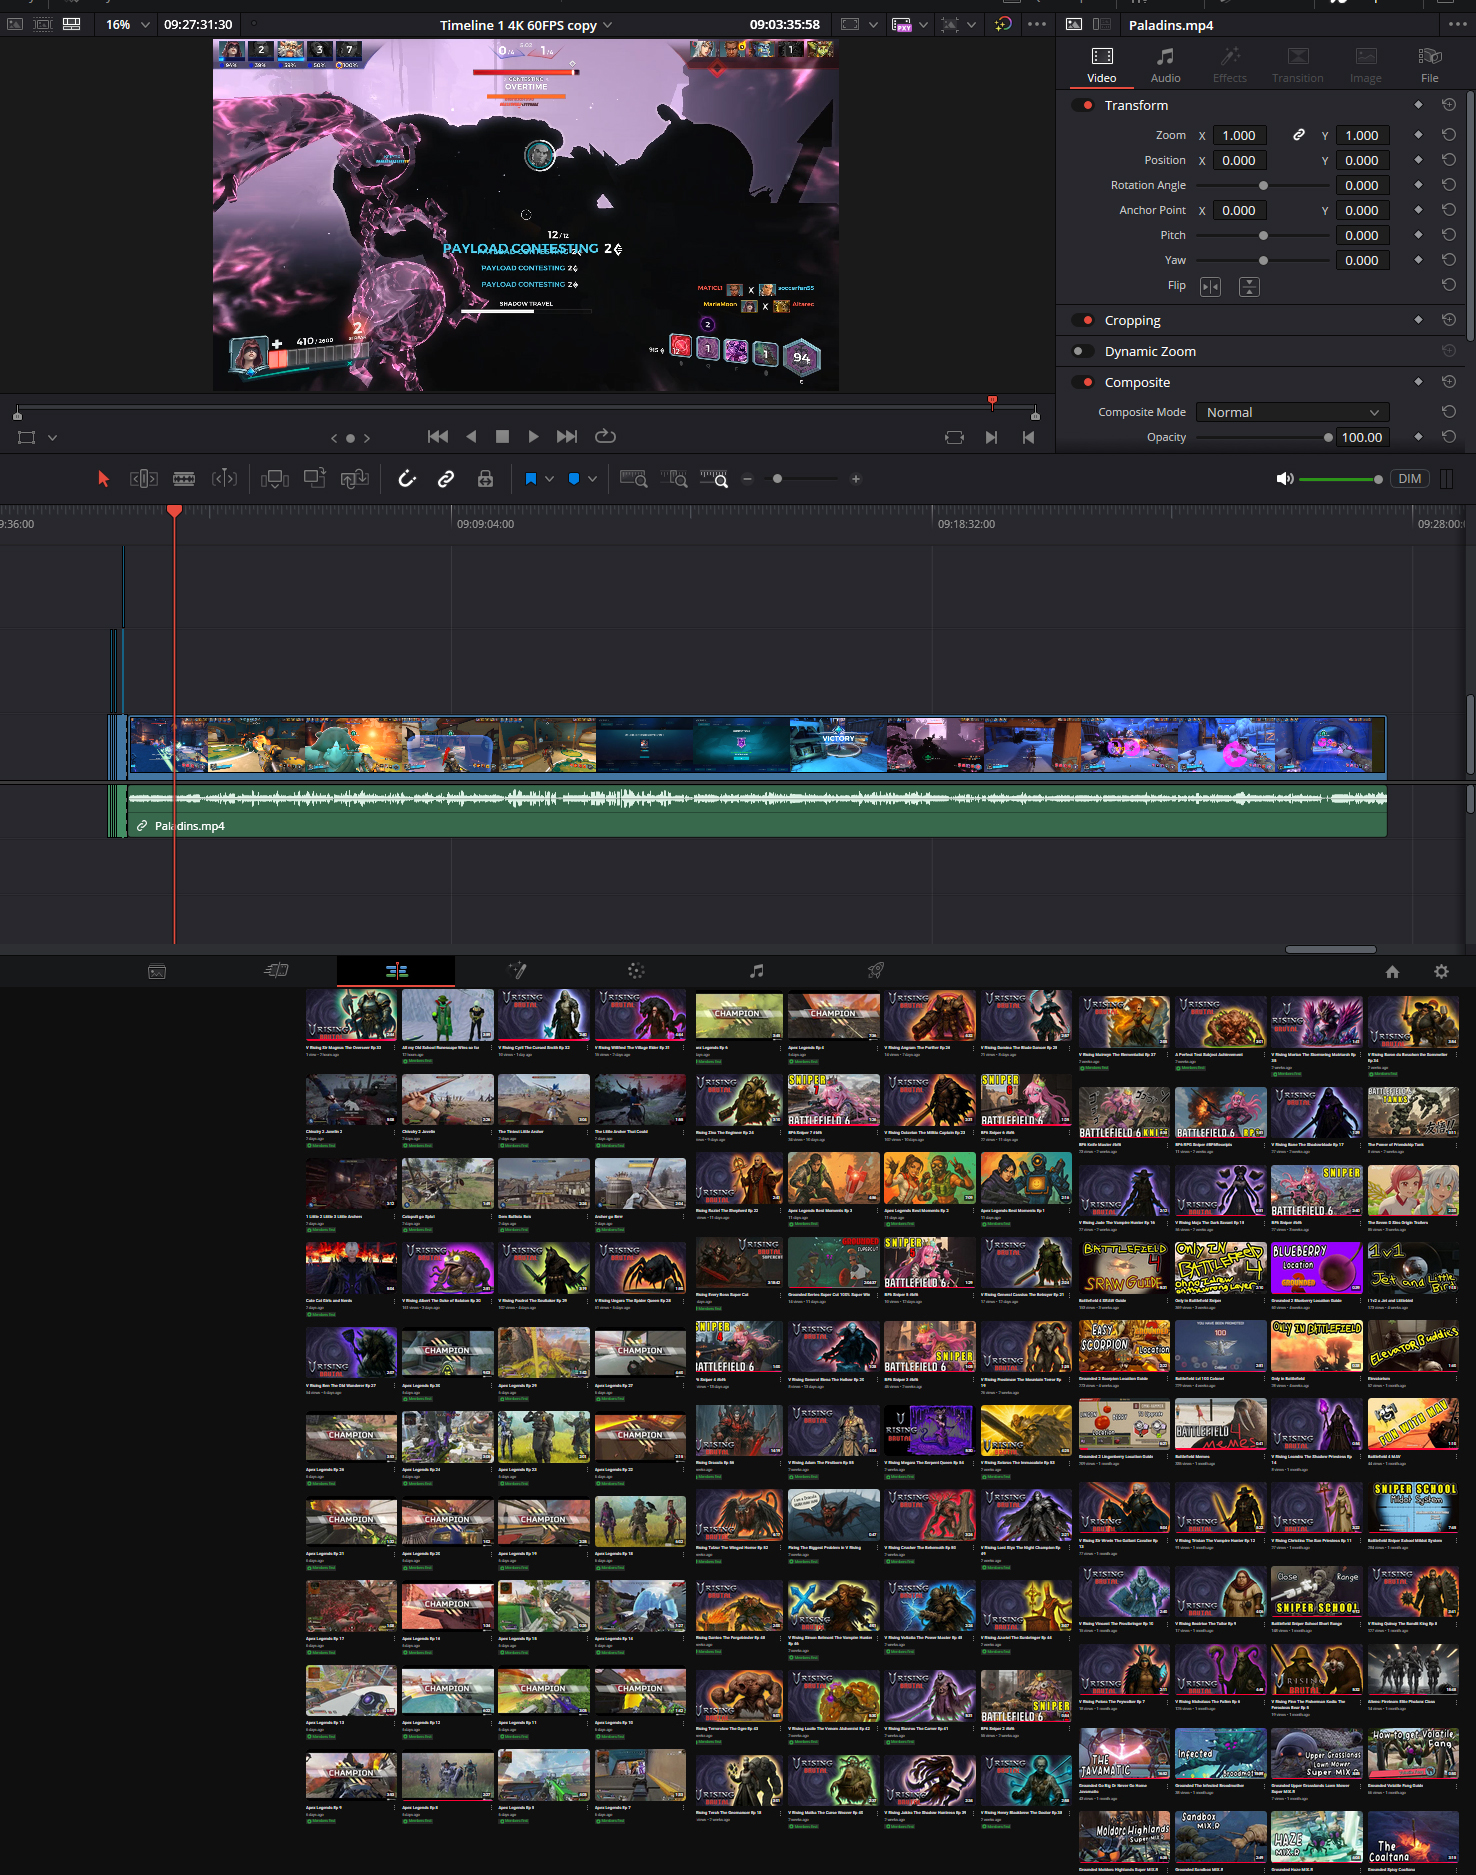Click the position lock padlock icon
The image size is (1476, 1875).
pyautogui.click(x=485, y=479)
